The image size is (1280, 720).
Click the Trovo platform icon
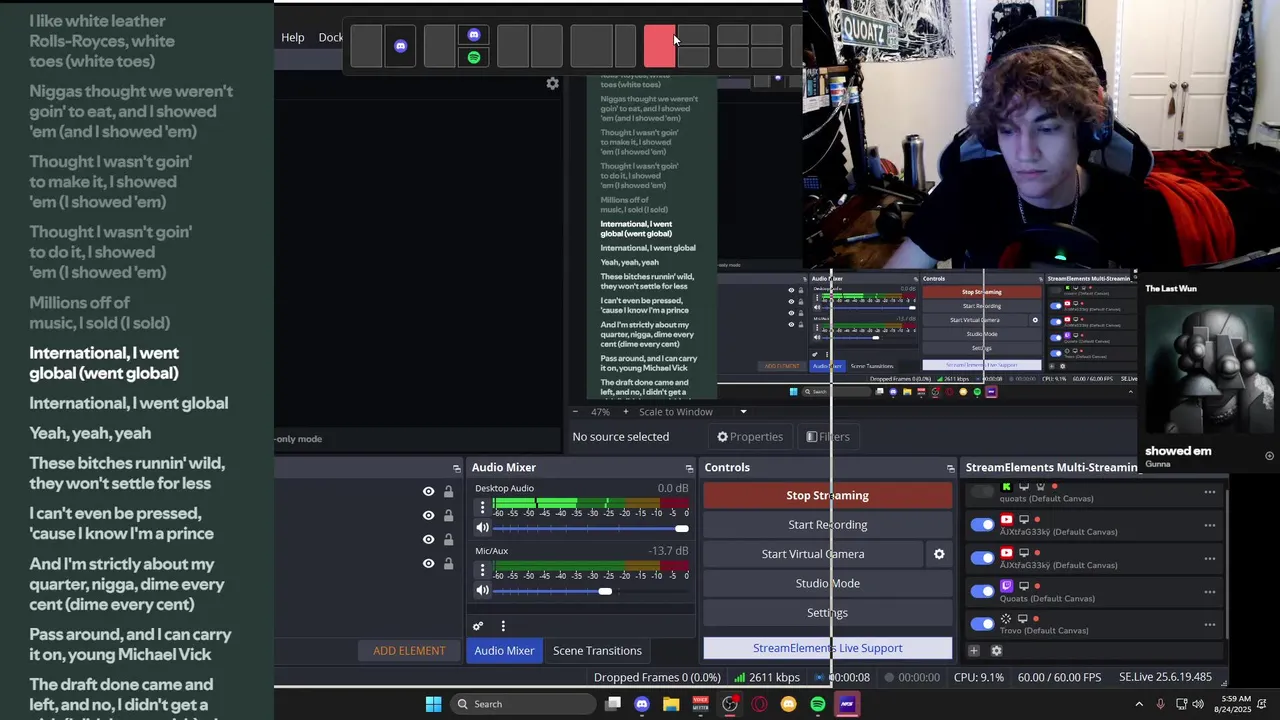(x=1006, y=619)
